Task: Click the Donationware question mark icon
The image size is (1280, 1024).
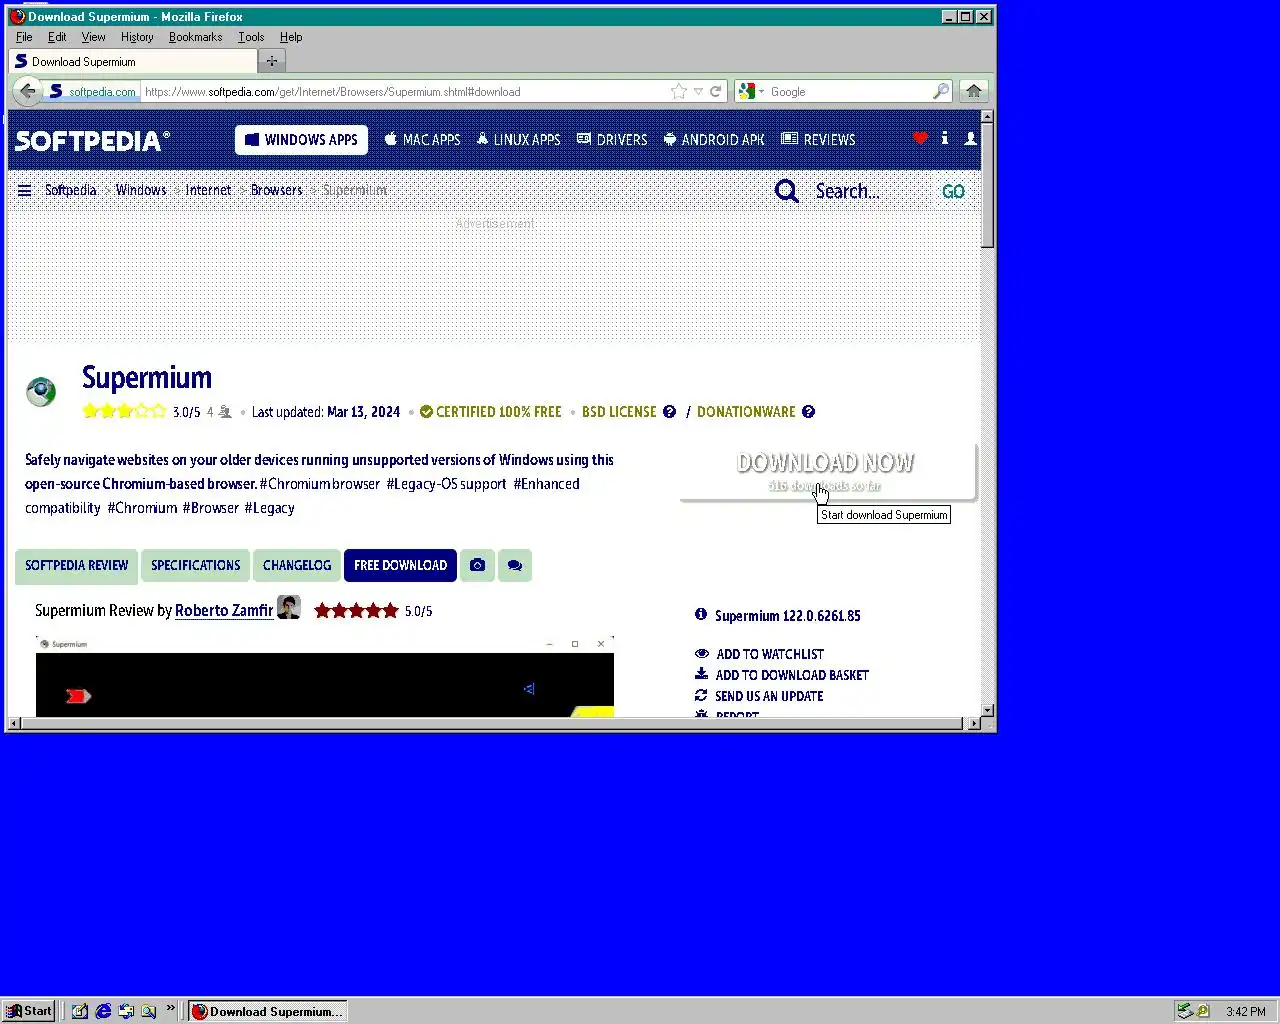Action: 808,411
